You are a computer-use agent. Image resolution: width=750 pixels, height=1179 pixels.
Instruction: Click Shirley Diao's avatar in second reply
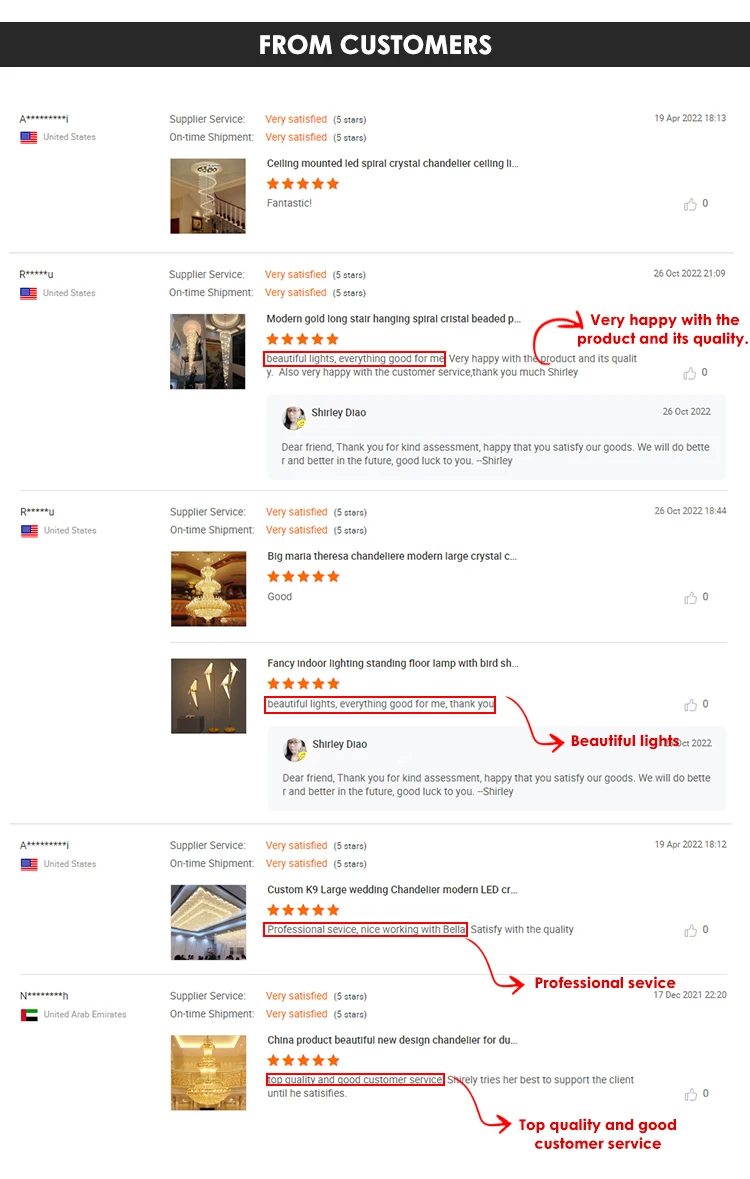coord(294,749)
